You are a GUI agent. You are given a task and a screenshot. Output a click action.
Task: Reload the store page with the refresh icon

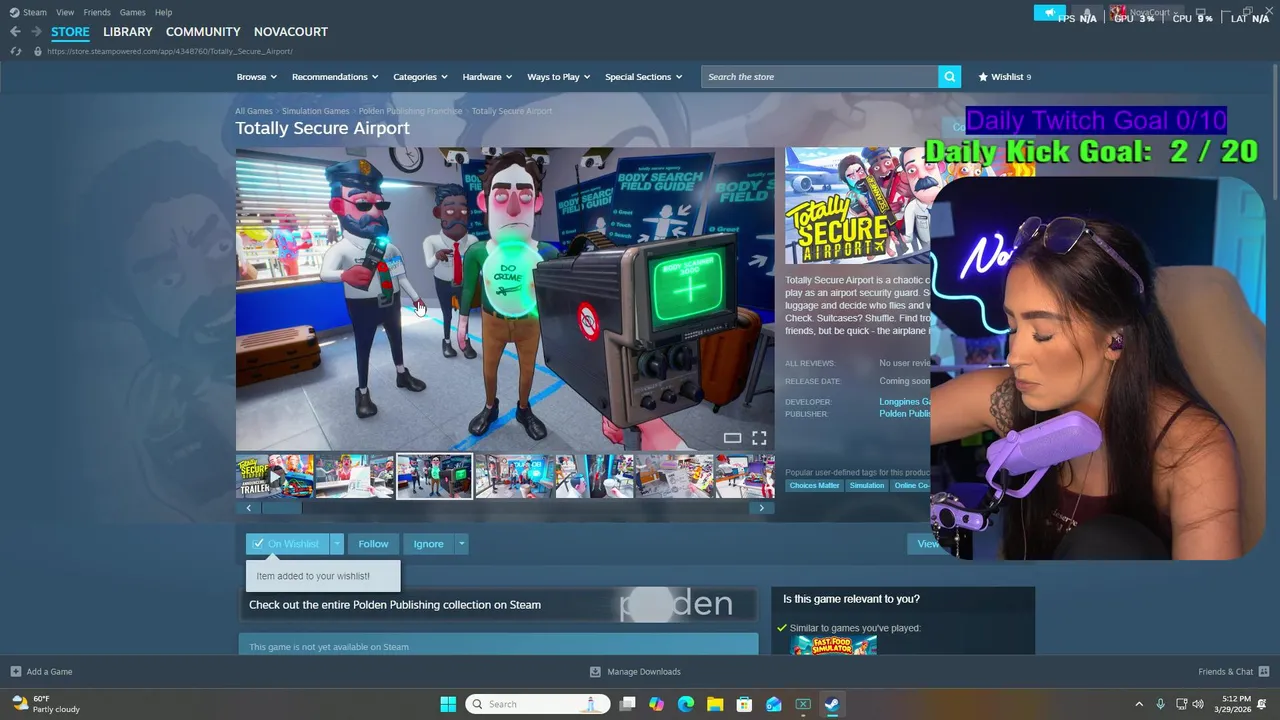[x=16, y=51]
